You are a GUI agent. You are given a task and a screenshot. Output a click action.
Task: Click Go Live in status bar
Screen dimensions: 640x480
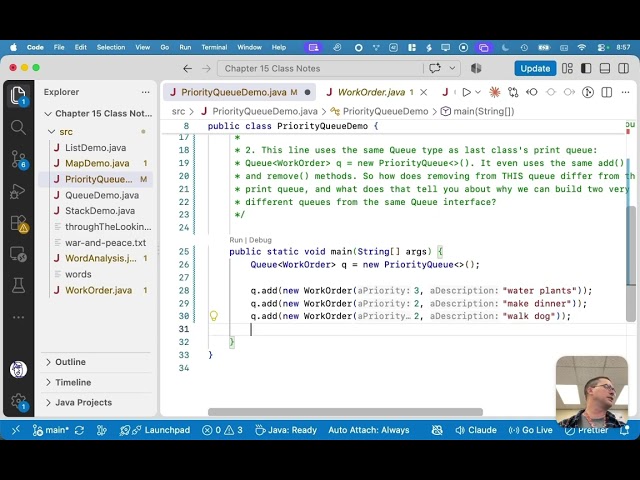point(530,430)
